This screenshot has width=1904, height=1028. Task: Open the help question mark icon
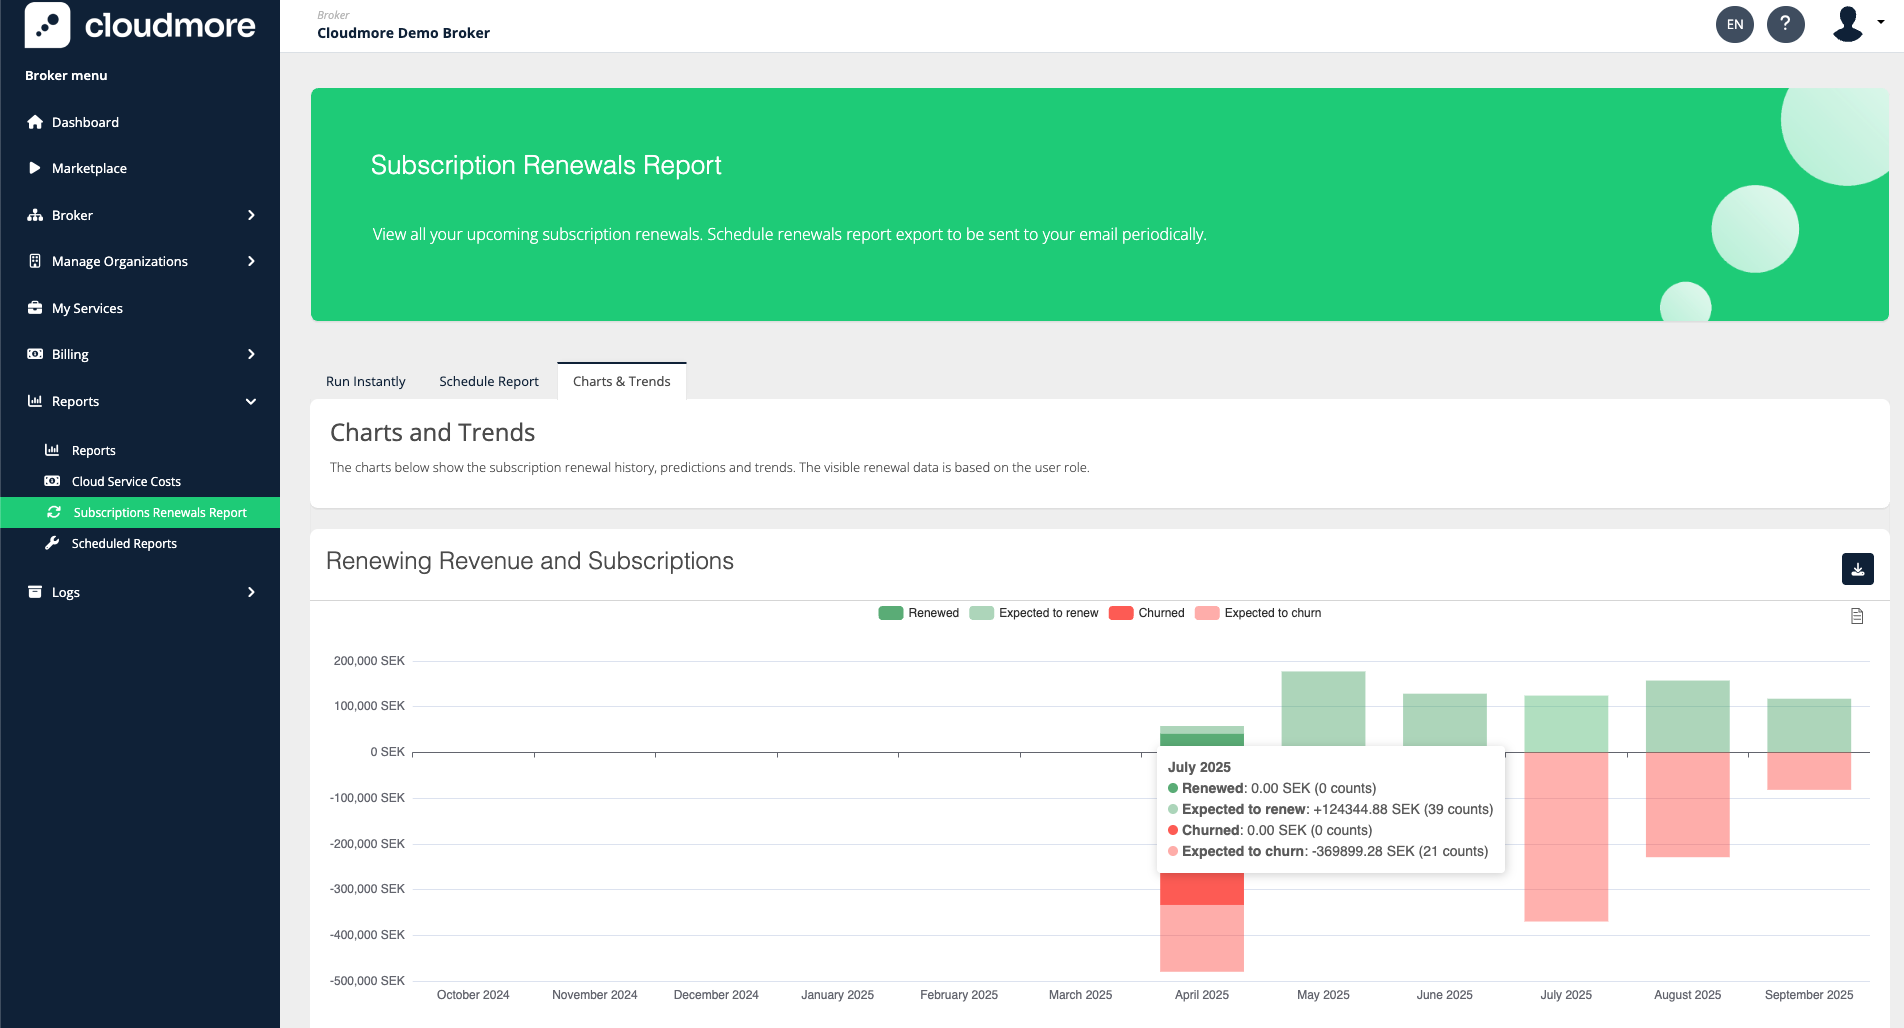click(1785, 24)
